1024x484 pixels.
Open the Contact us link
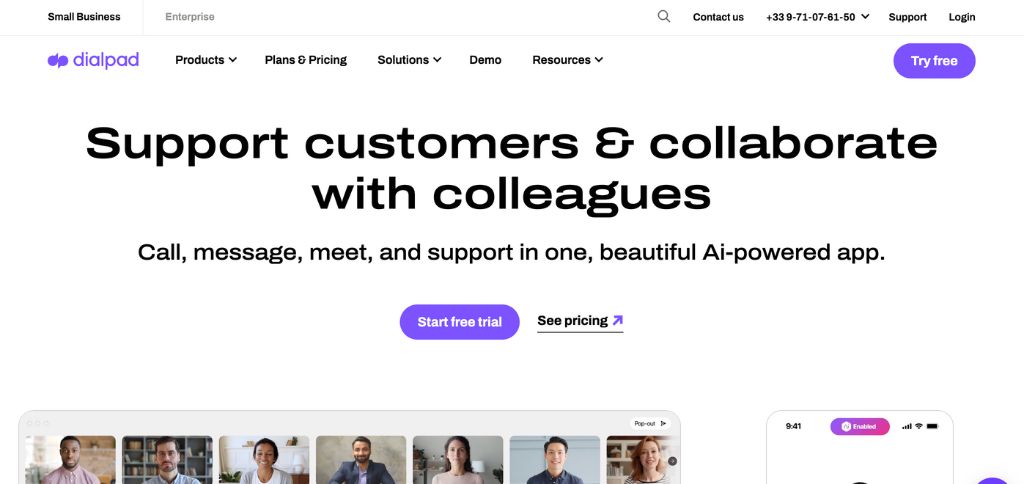click(718, 17)
